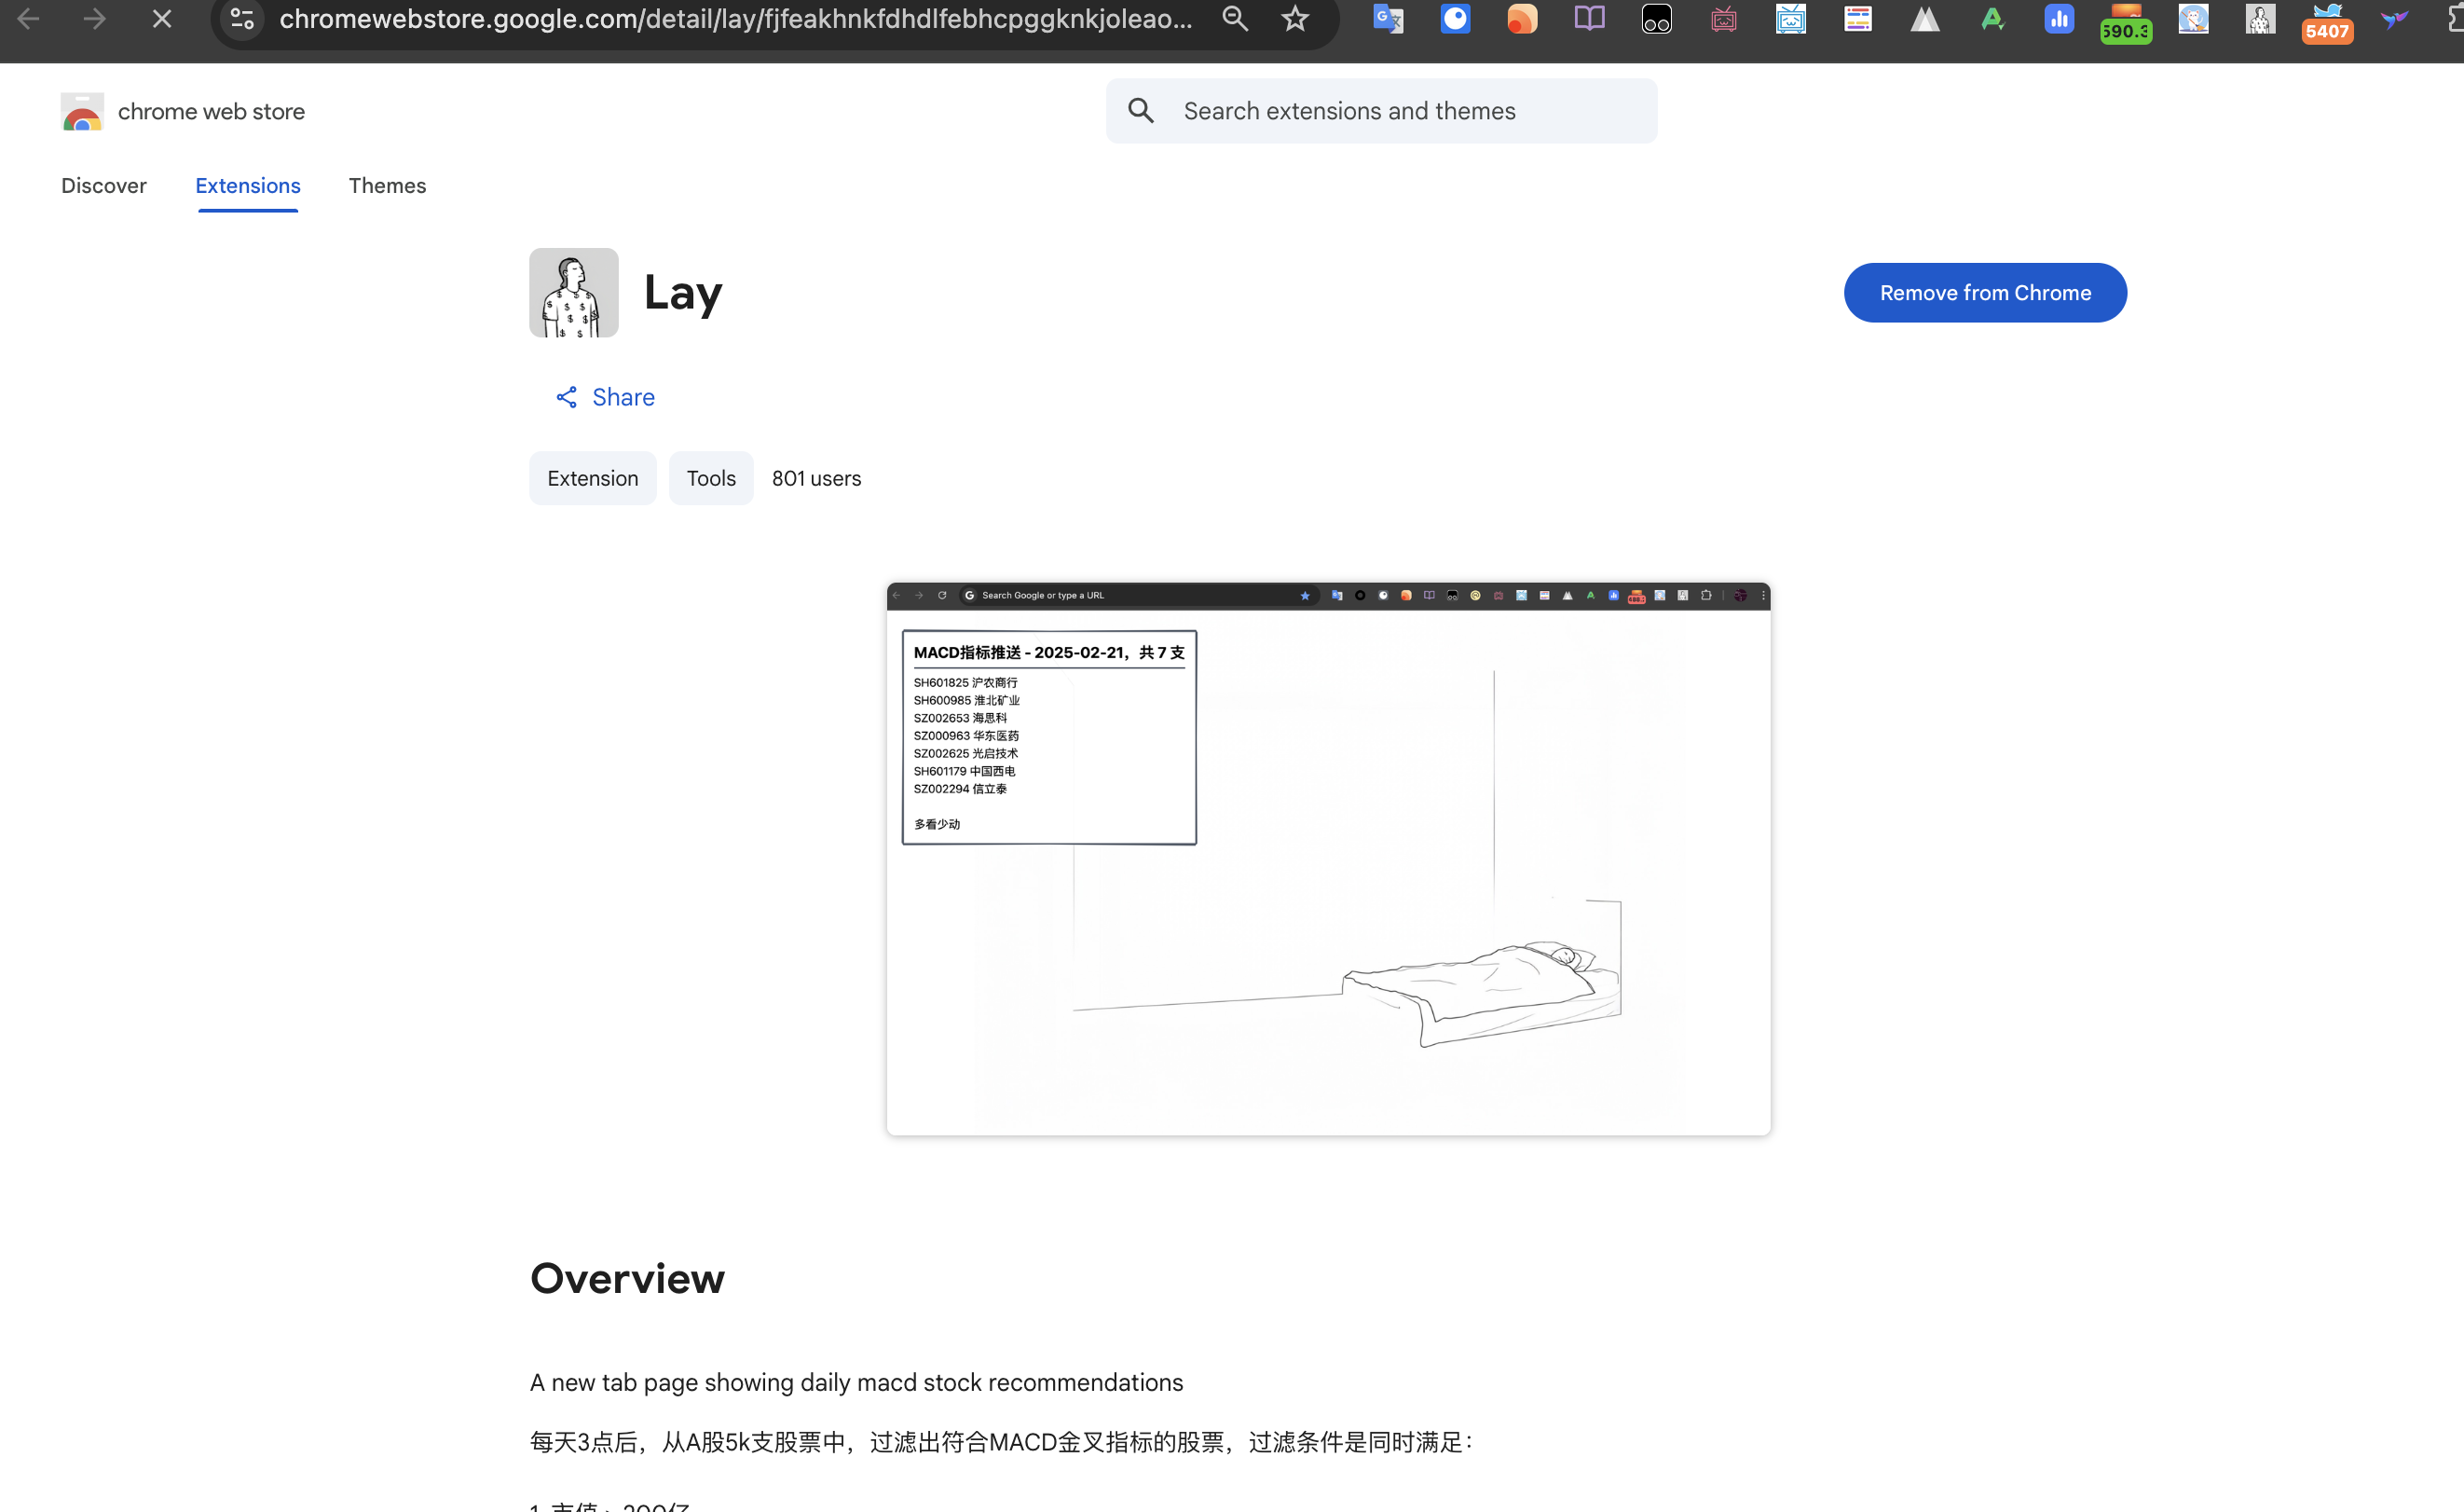2464x1512 pixels.
Task: Click the Lay extension avatar image
Action: 574,293
